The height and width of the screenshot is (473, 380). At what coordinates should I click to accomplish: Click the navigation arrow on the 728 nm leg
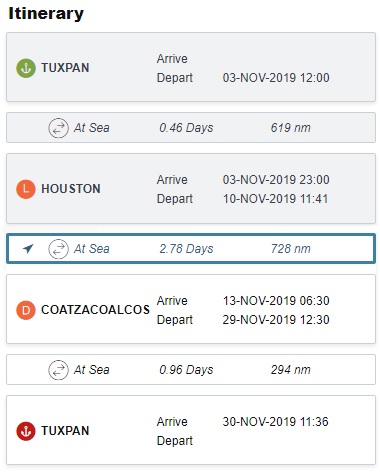28,248
